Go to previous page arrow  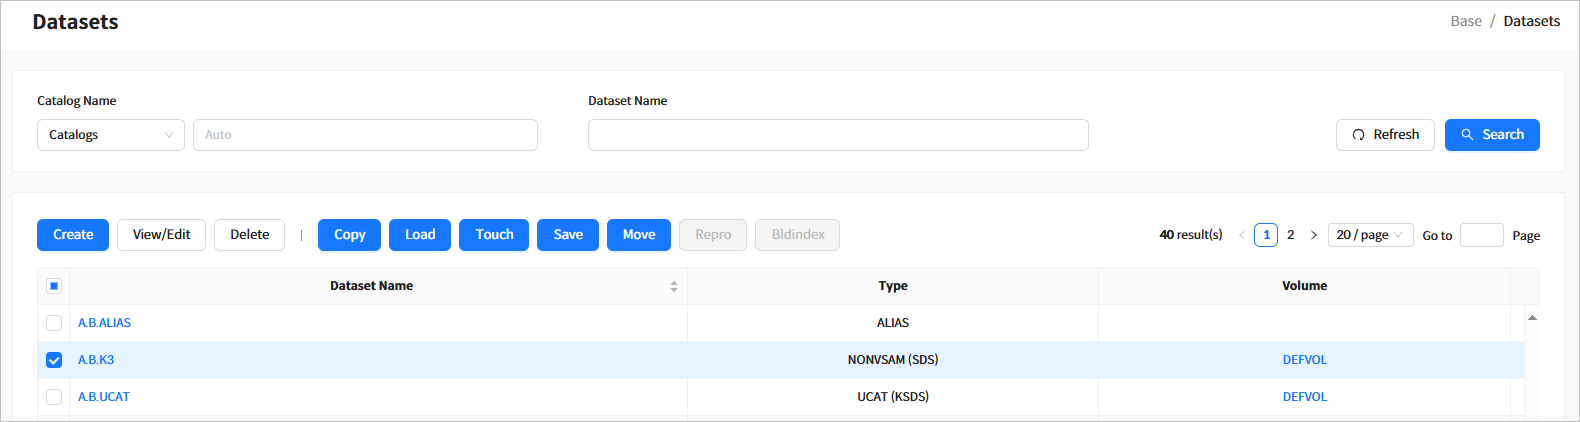coord(1242,235)
